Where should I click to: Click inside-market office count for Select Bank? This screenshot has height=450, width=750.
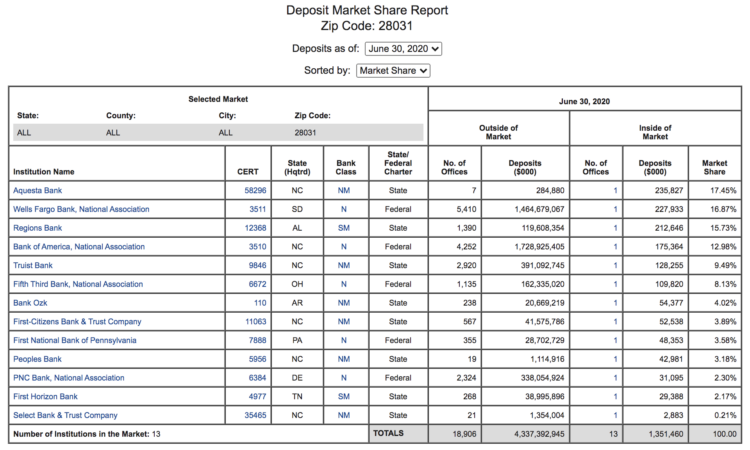point(615,415)
